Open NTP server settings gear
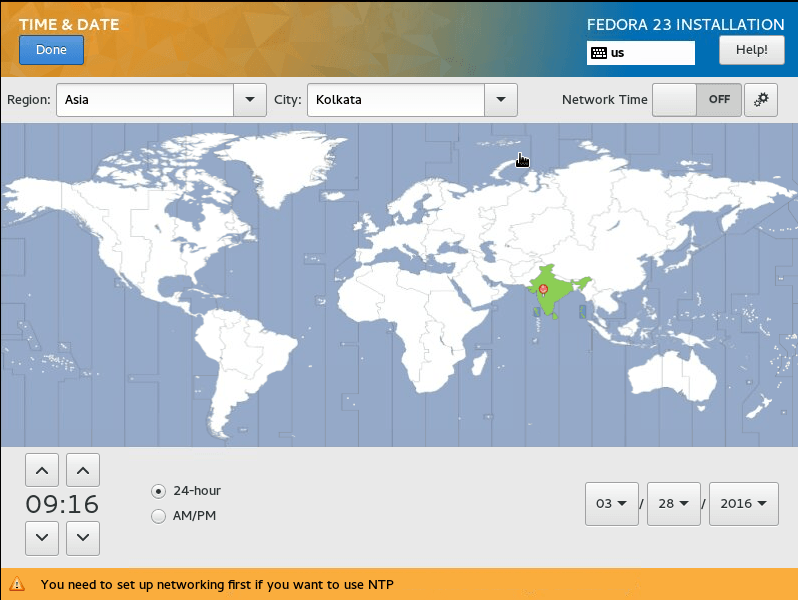 (x=761, y=100)
